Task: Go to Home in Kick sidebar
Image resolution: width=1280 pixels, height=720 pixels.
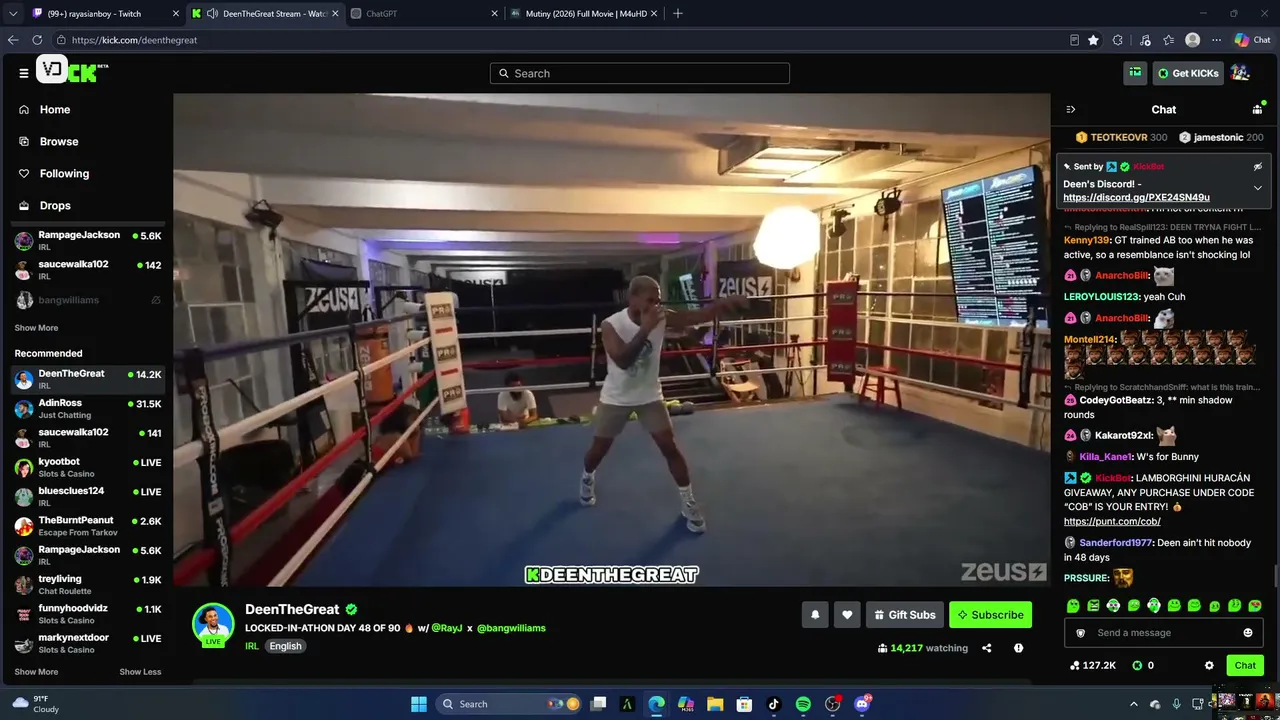Action: [x=55, y=110]
